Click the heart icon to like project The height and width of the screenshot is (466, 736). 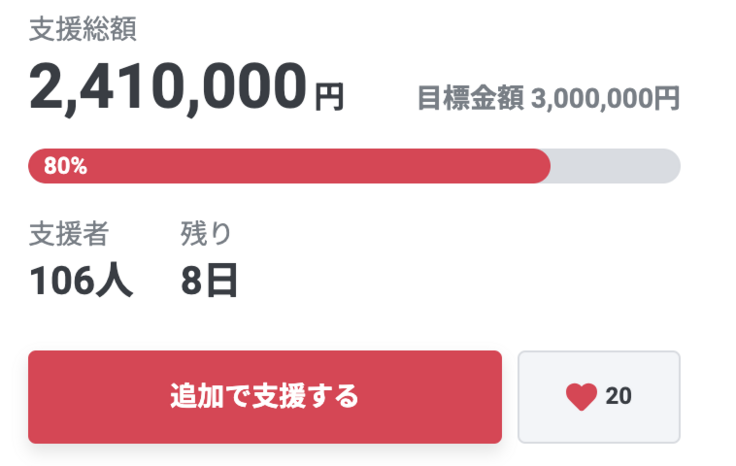[581, 397]
